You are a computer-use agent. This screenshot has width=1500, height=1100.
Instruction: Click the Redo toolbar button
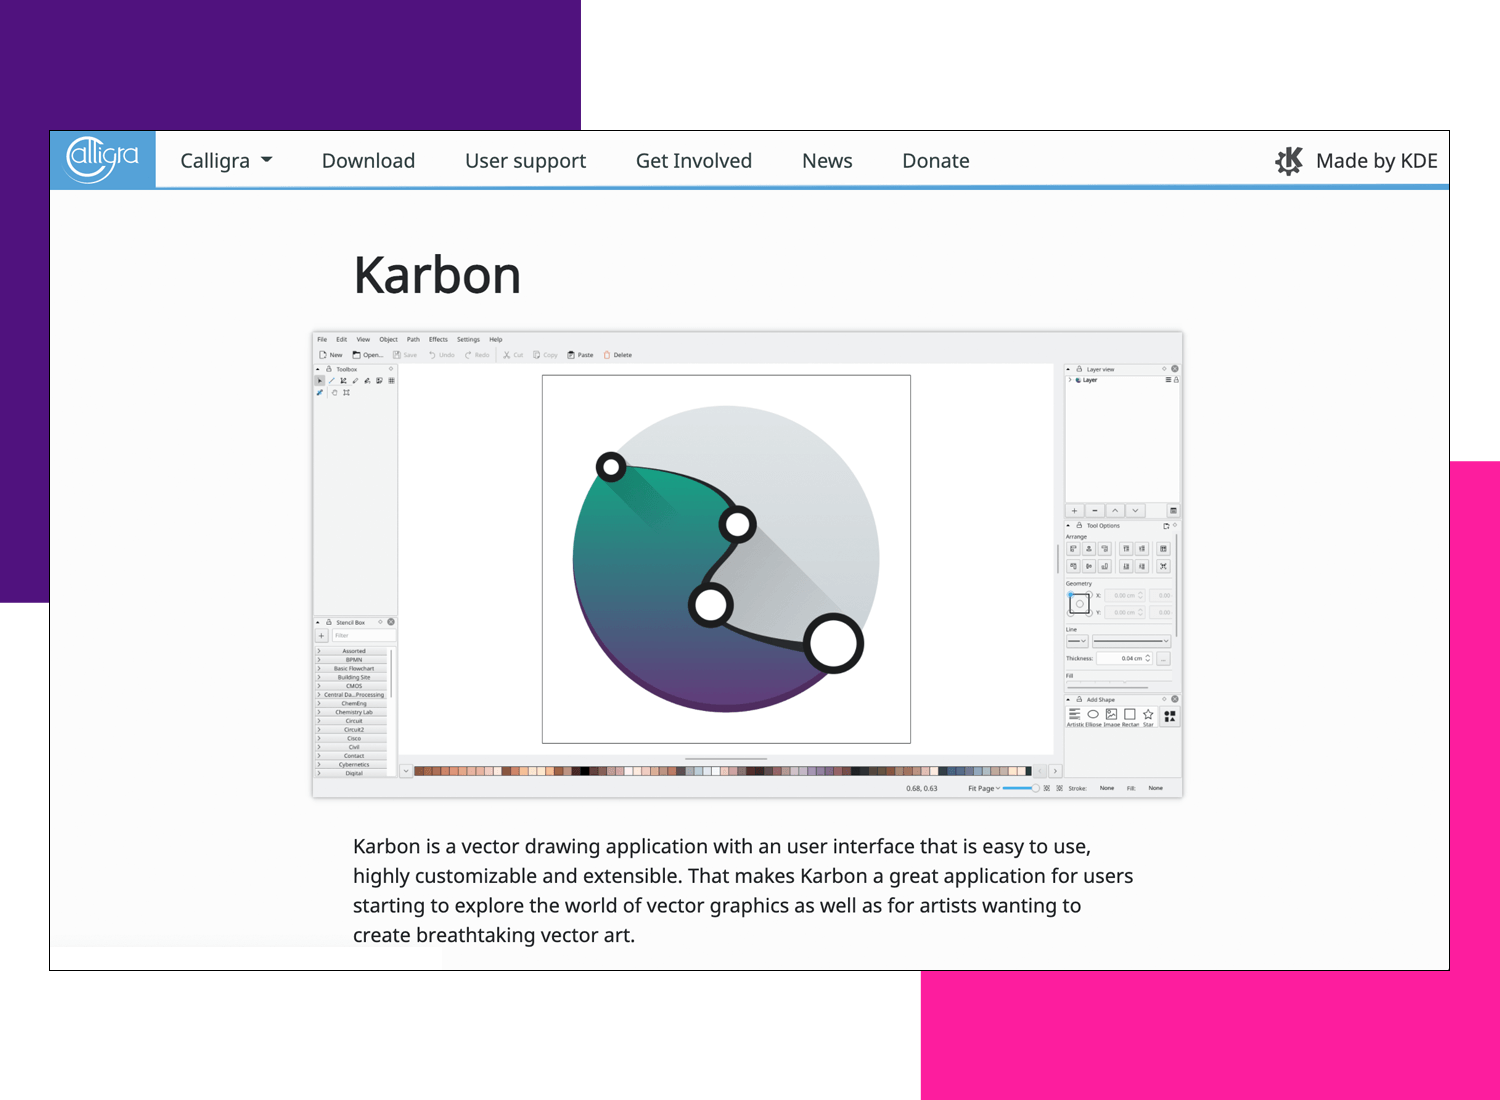477,355
